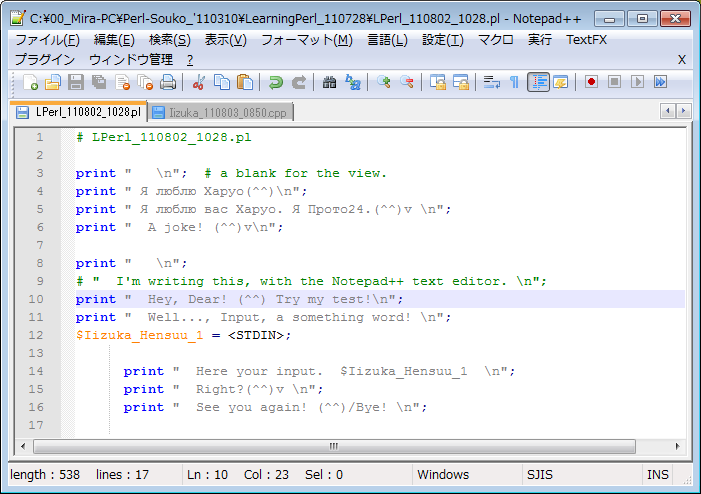Image resolution: width=701 pixels, height=494 pixels.
Task: Print the document using the printer icon
Action: tap(168, 82)
